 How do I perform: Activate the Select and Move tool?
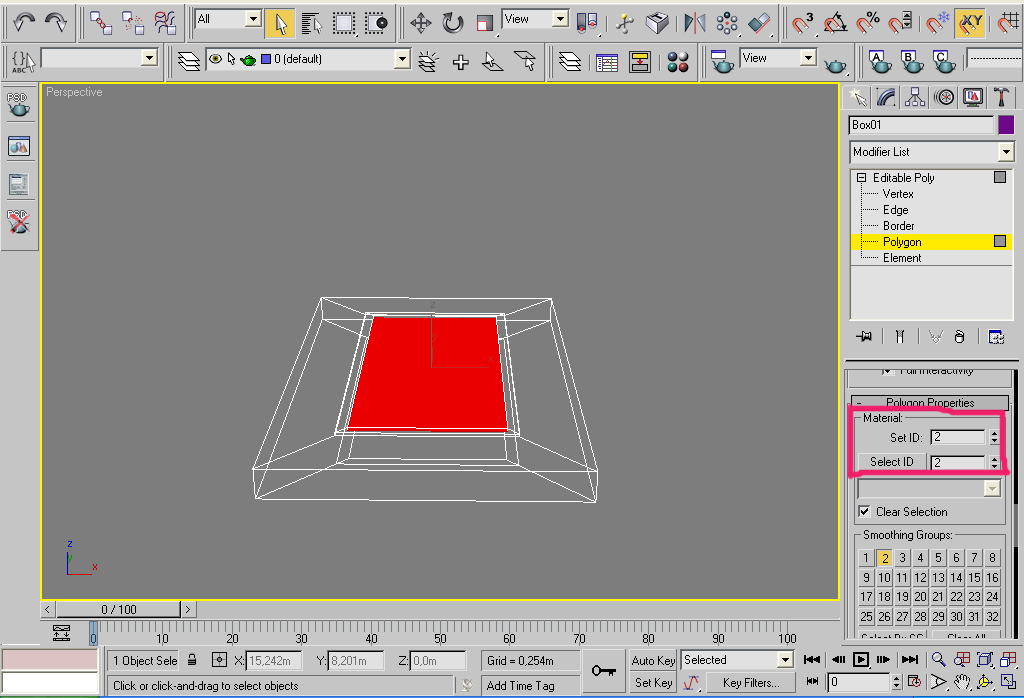421,24
